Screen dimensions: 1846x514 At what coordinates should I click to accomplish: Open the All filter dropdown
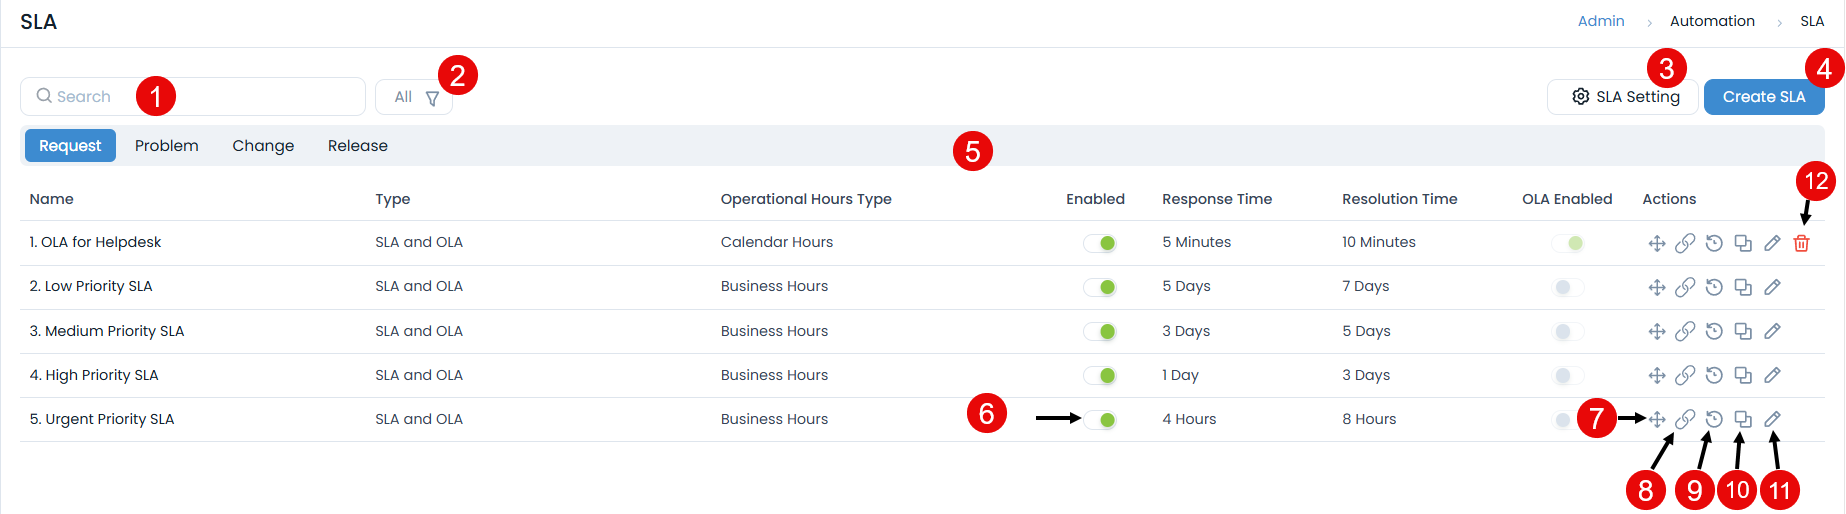click(x=415, y=97)
